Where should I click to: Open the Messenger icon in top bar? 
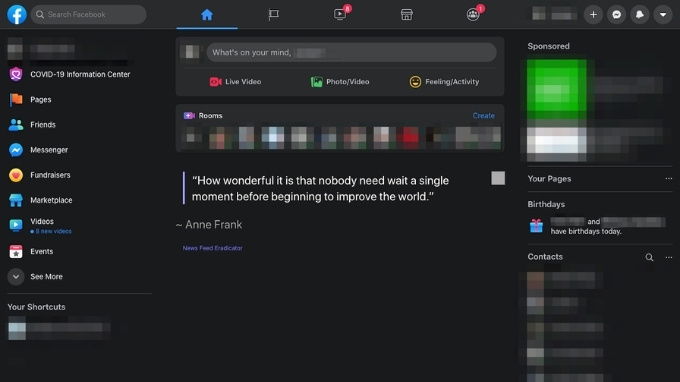tap(616, 15)
